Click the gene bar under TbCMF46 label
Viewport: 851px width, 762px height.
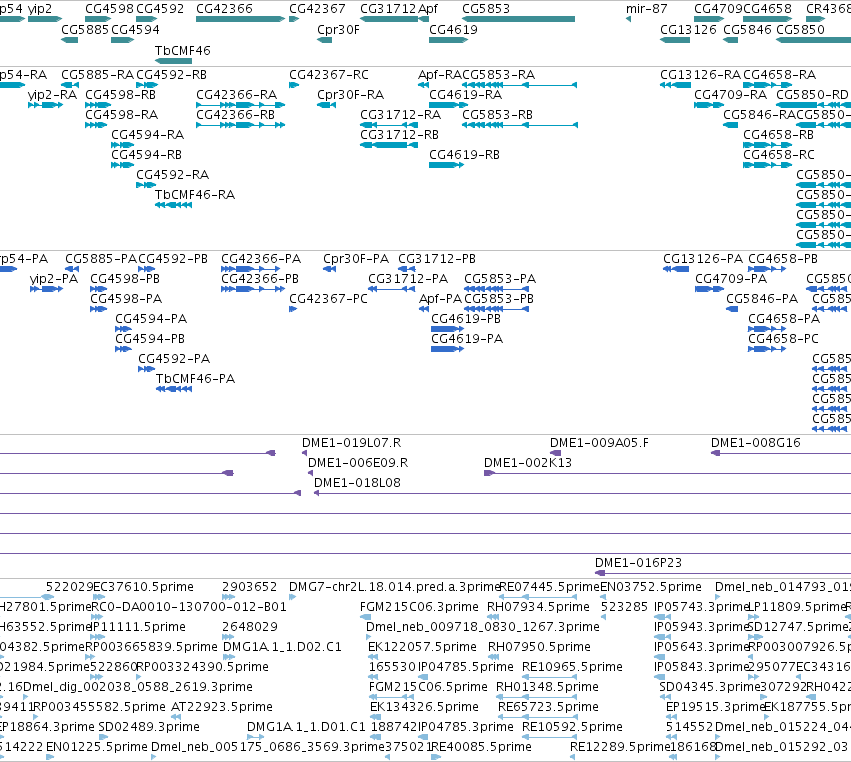tap(173, 61)
